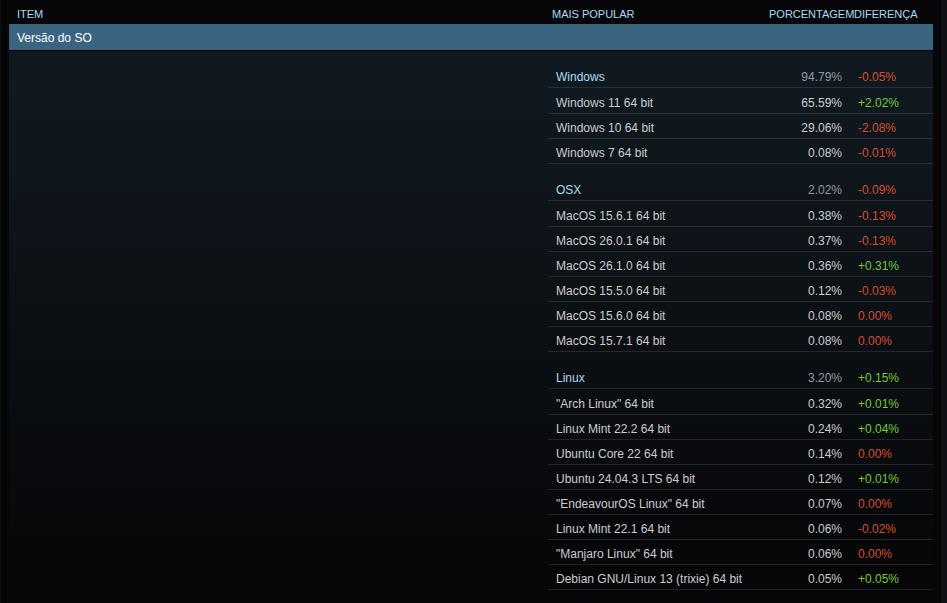Select the OSX category label
The height and width of the screenshot is (603, 947).
point(568,190)
